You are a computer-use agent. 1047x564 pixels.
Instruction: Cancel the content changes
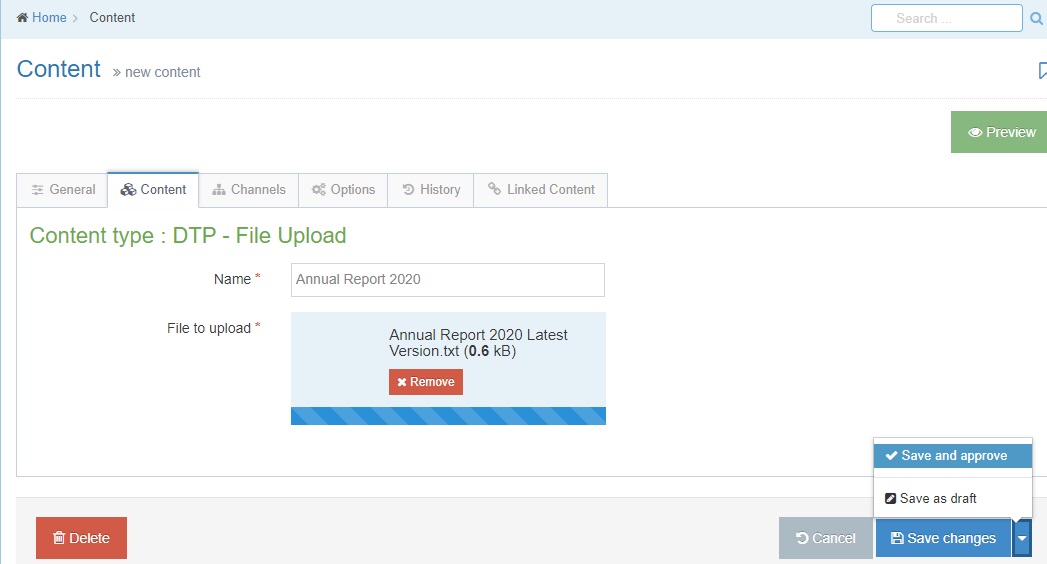[825, 538]
